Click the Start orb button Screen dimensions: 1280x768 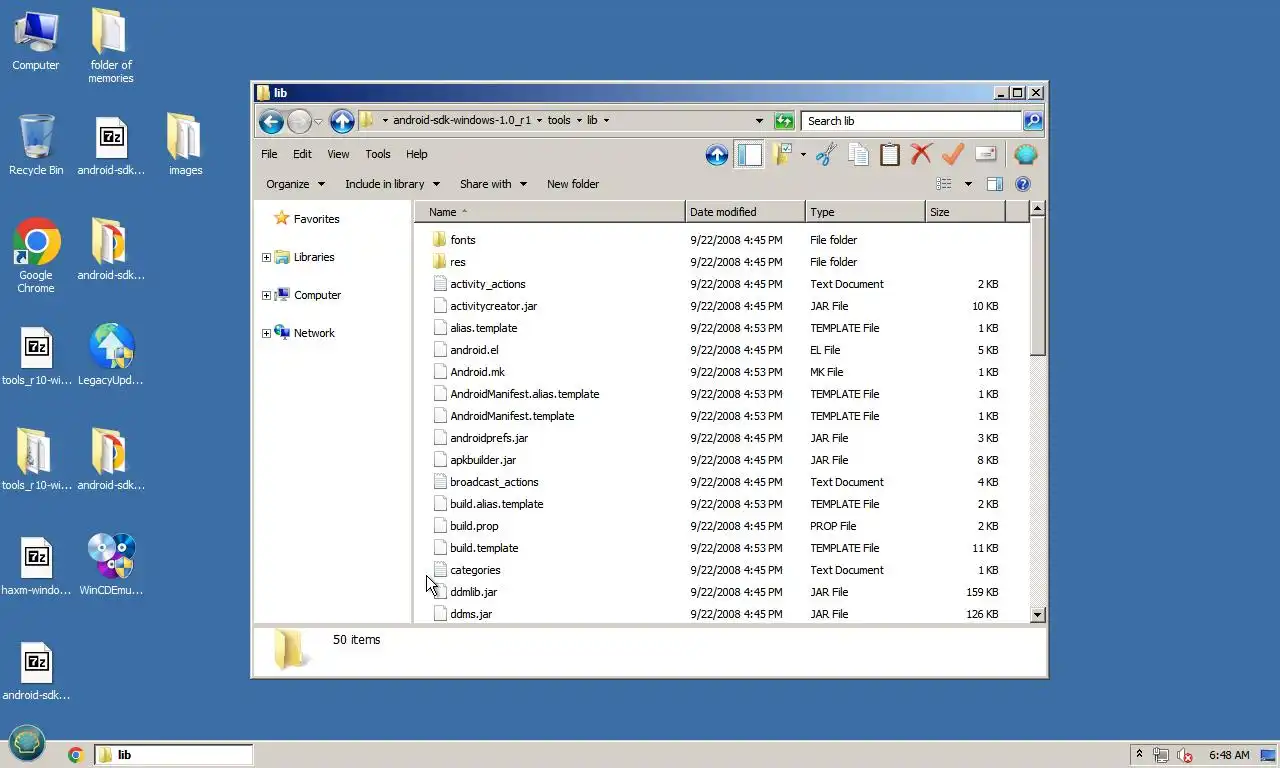pos(28,745)
